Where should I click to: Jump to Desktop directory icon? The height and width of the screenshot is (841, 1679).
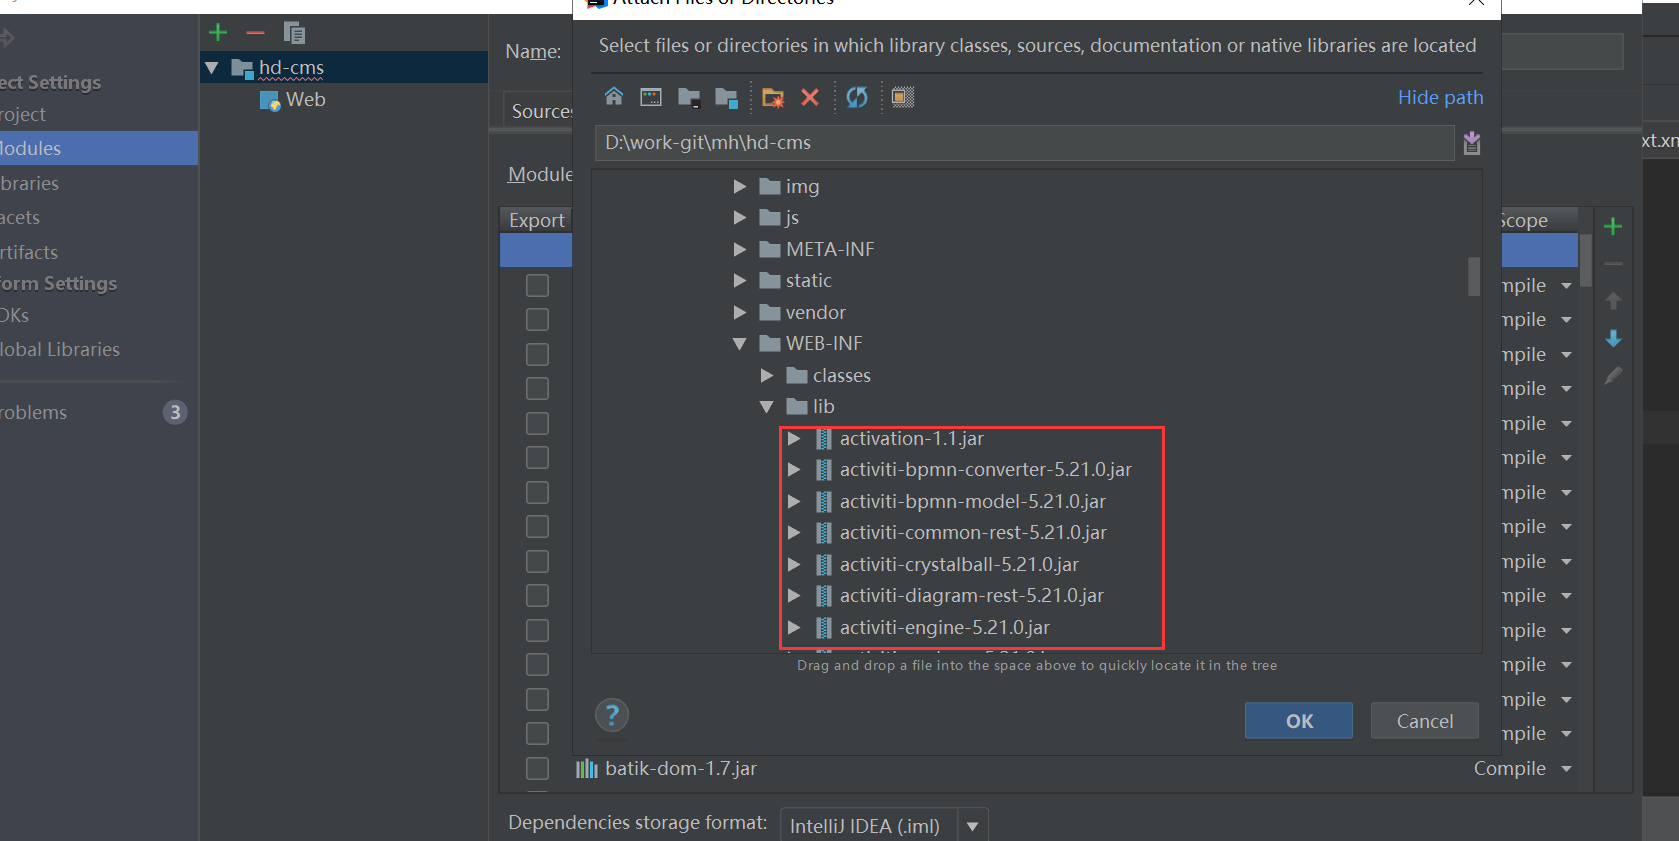click(x=651, y=97)
